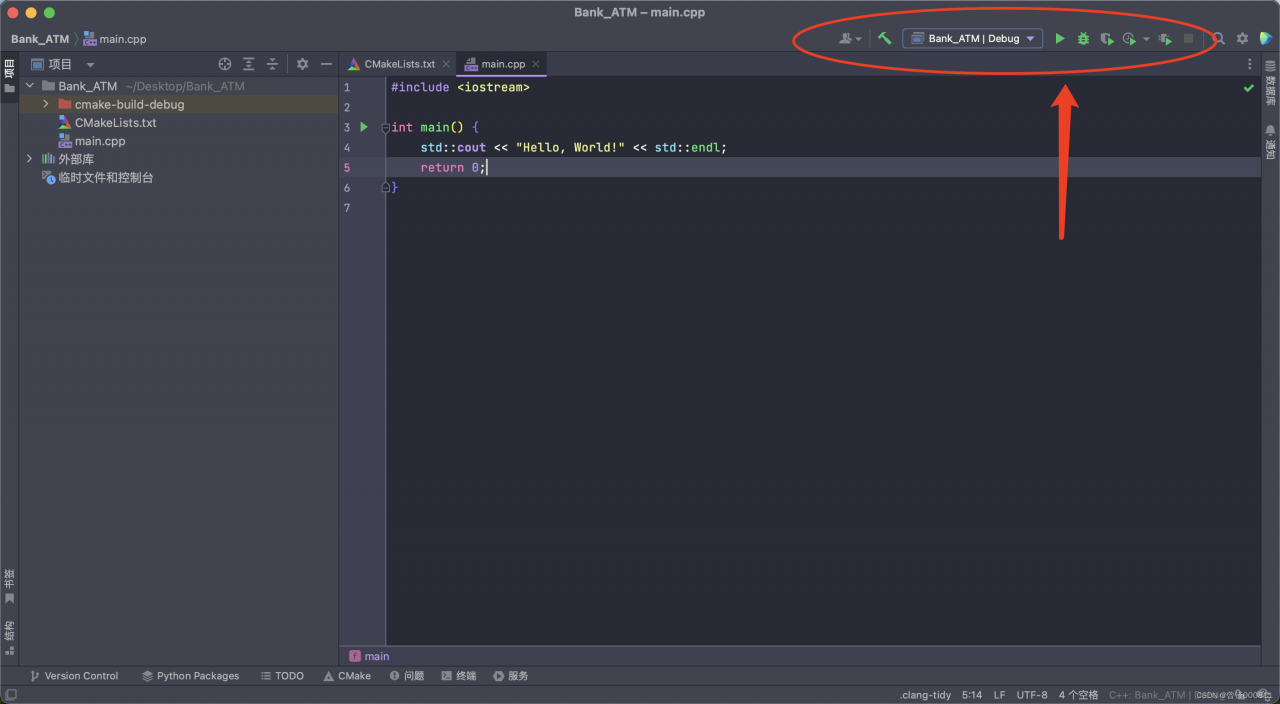Open the Version Control tool window
This screenshot has width=1280, height=704.
pos(74,676)
